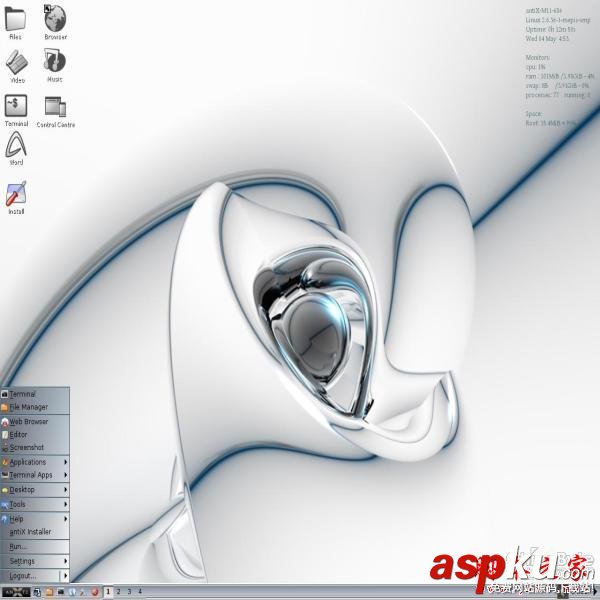Open the arrow beside Logout...
Screen dimensions: 600x600
[65, 576]
